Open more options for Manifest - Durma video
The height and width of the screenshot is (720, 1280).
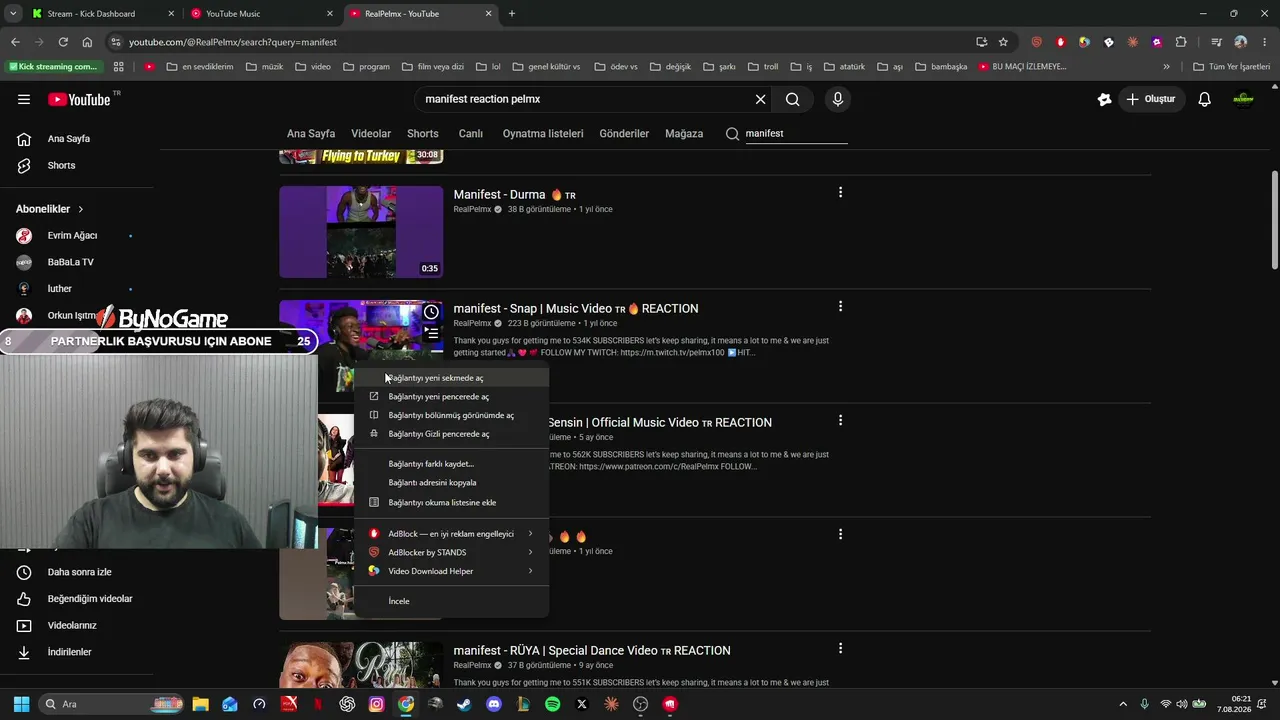840,192
